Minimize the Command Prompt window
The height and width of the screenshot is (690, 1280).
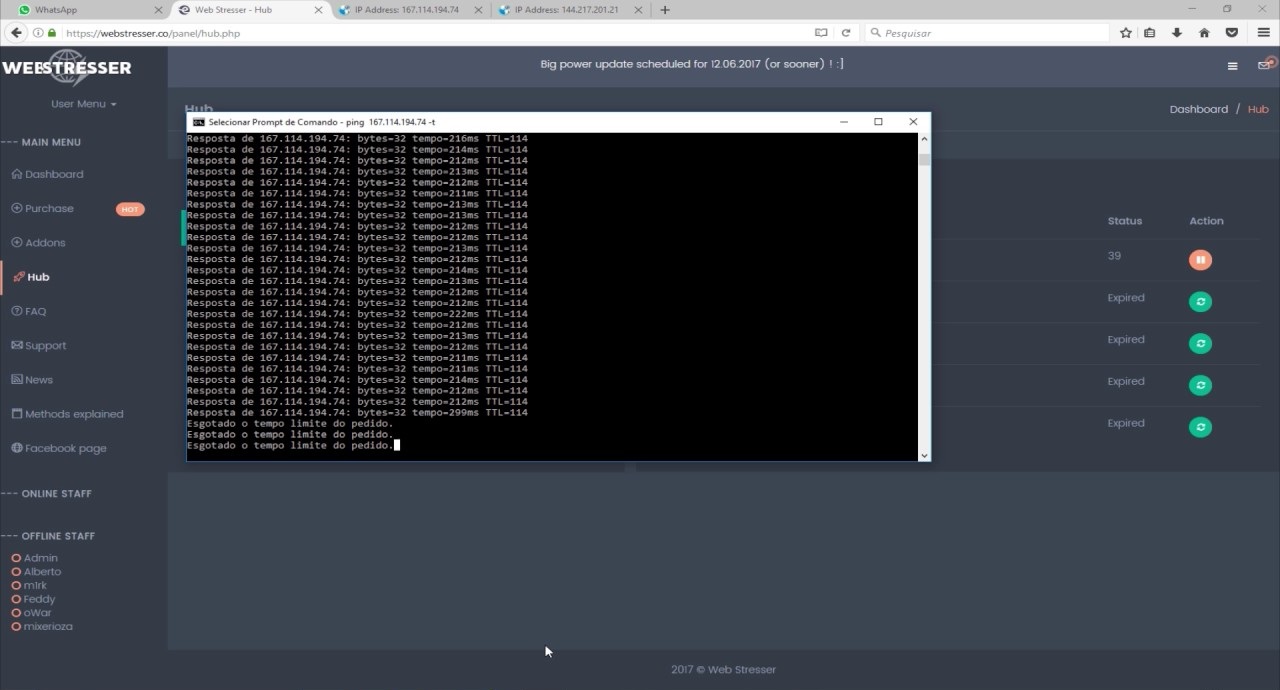[844, 122]
